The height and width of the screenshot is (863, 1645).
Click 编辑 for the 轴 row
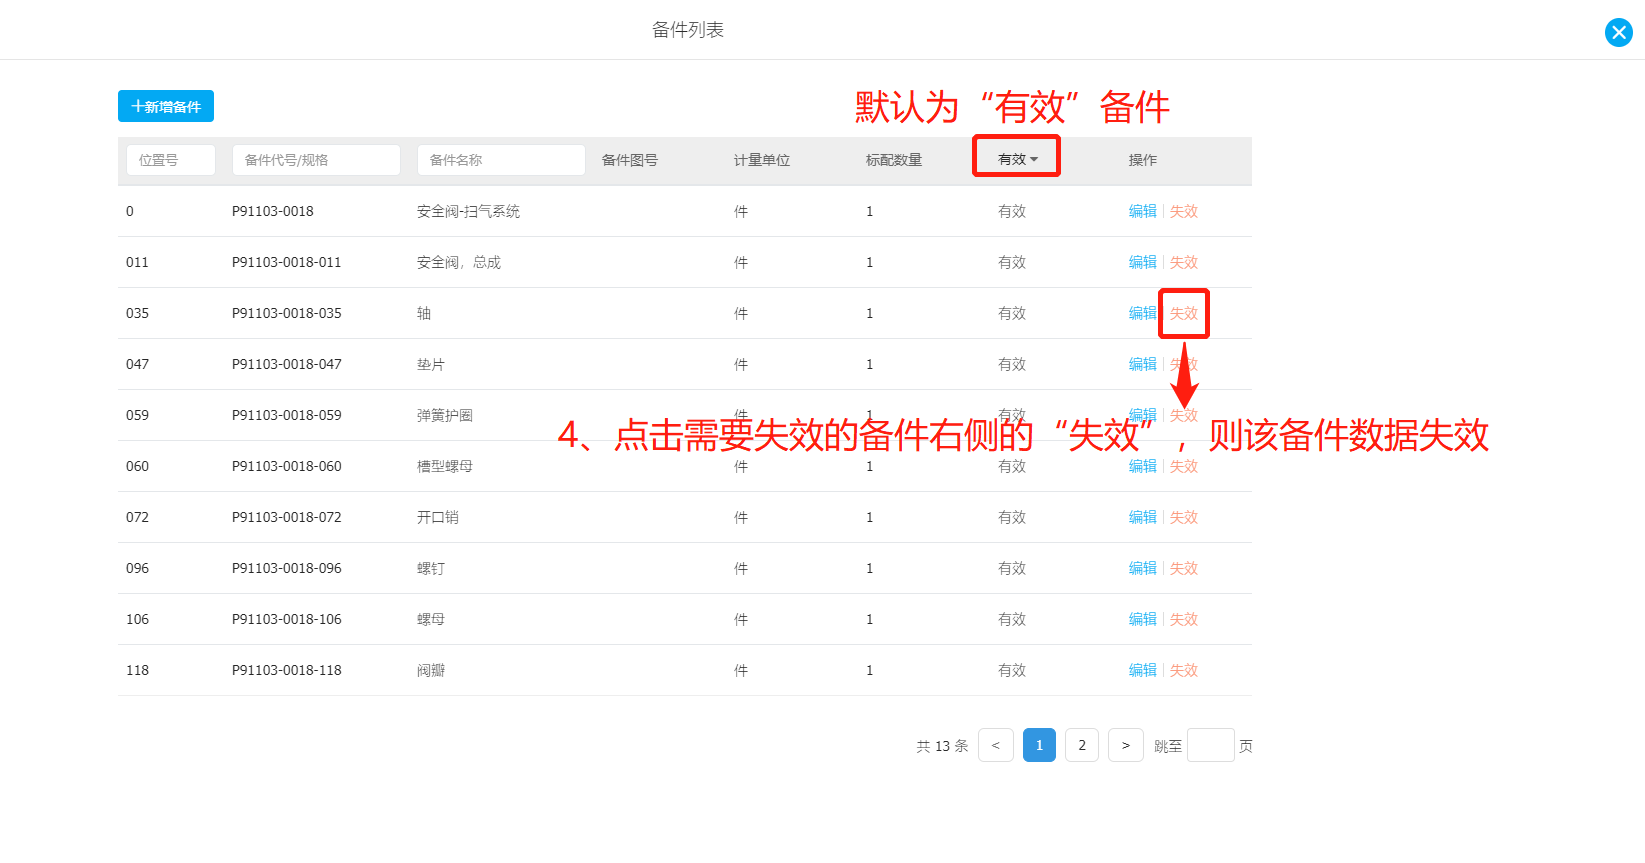click(x=1143, y=313)
